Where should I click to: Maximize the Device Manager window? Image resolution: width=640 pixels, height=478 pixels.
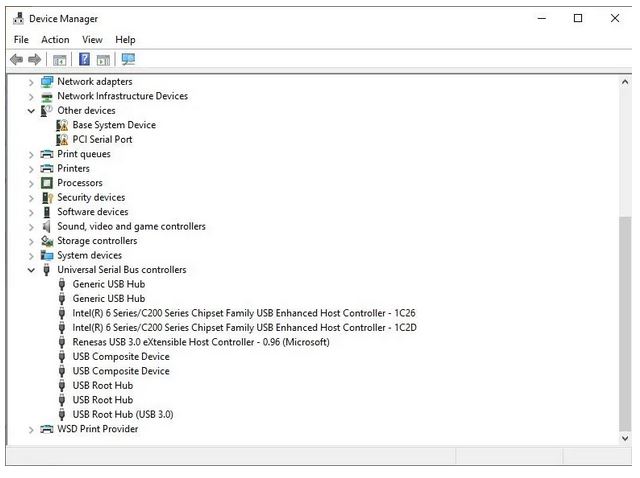coord(578,18)
